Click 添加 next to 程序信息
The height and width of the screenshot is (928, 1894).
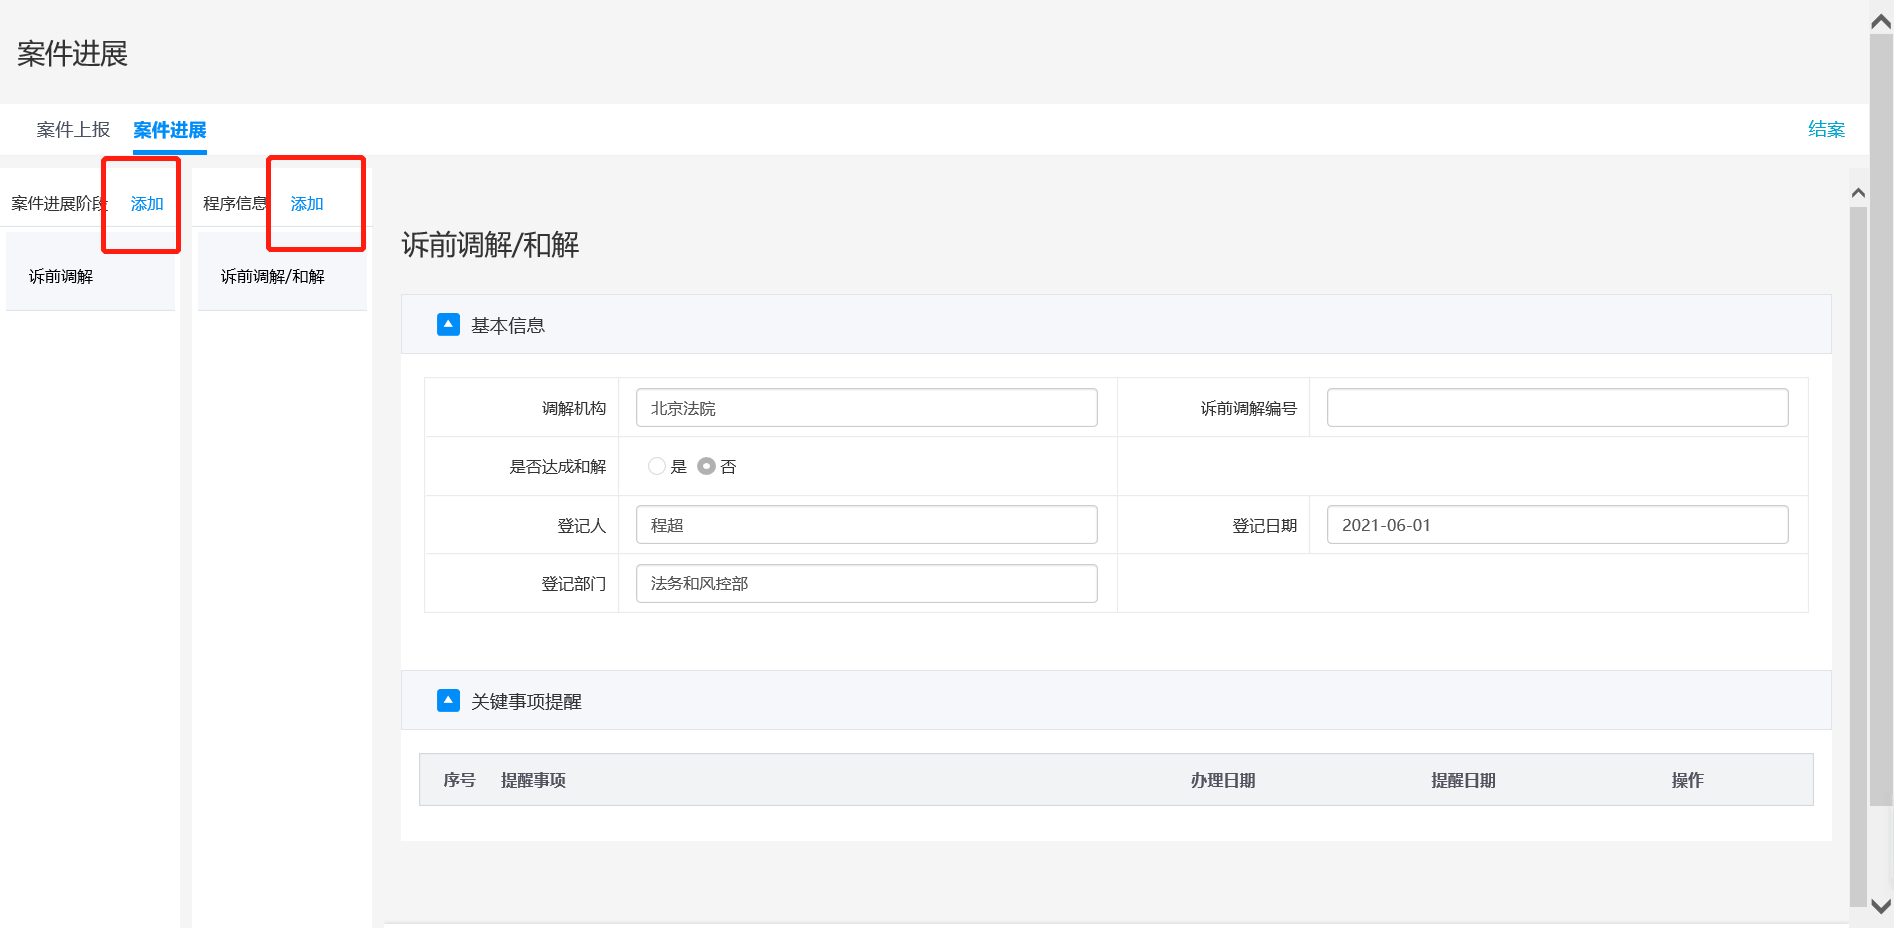307,204
